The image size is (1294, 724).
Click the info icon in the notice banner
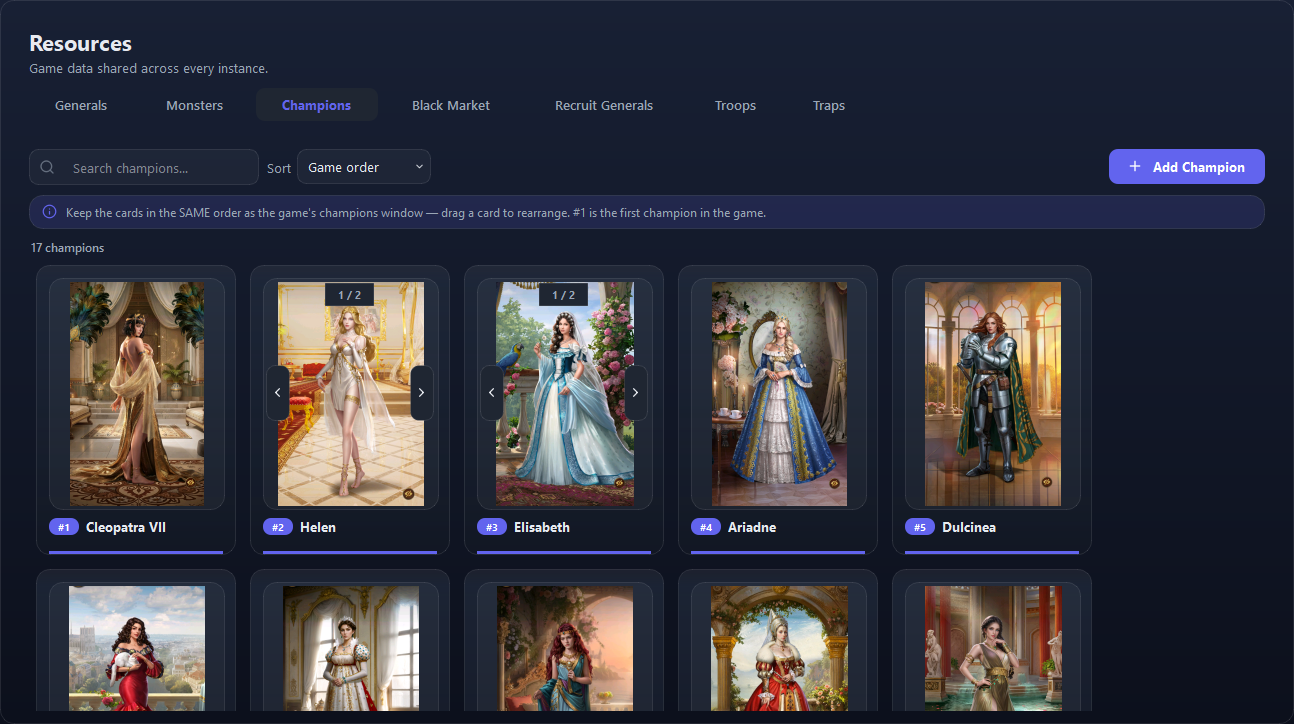tap(49, 212)
